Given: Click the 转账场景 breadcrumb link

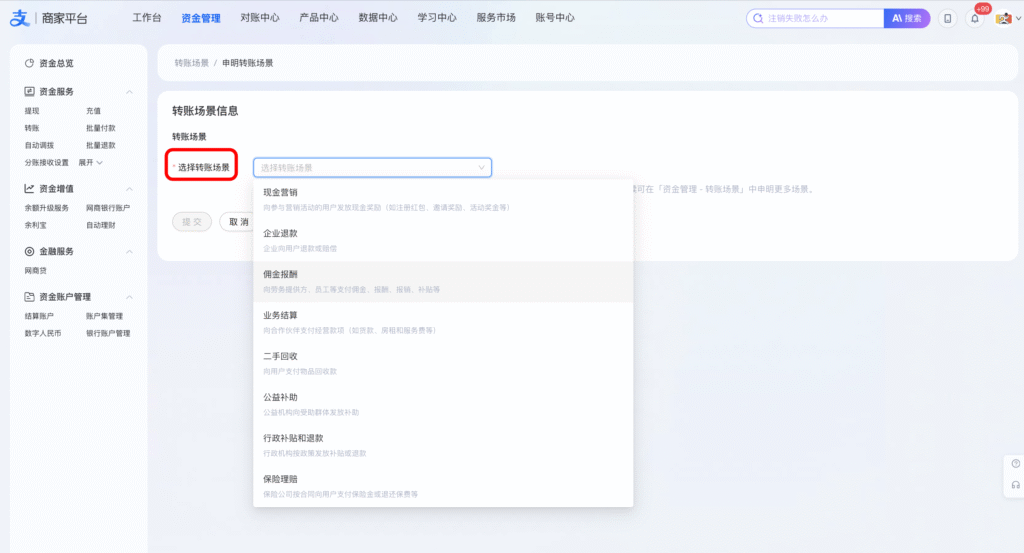Looking at the screenshot, I should tap(191, 63).
